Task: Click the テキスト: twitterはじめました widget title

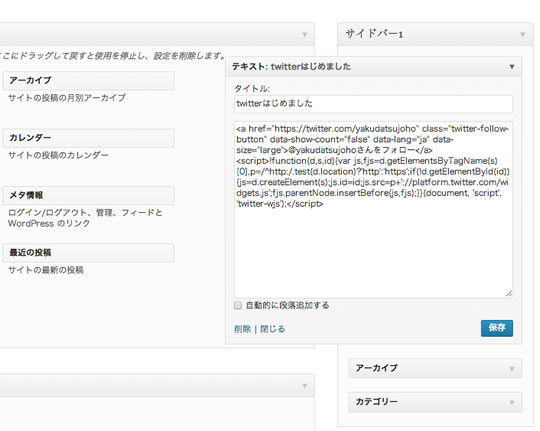Action: (291, 66)
